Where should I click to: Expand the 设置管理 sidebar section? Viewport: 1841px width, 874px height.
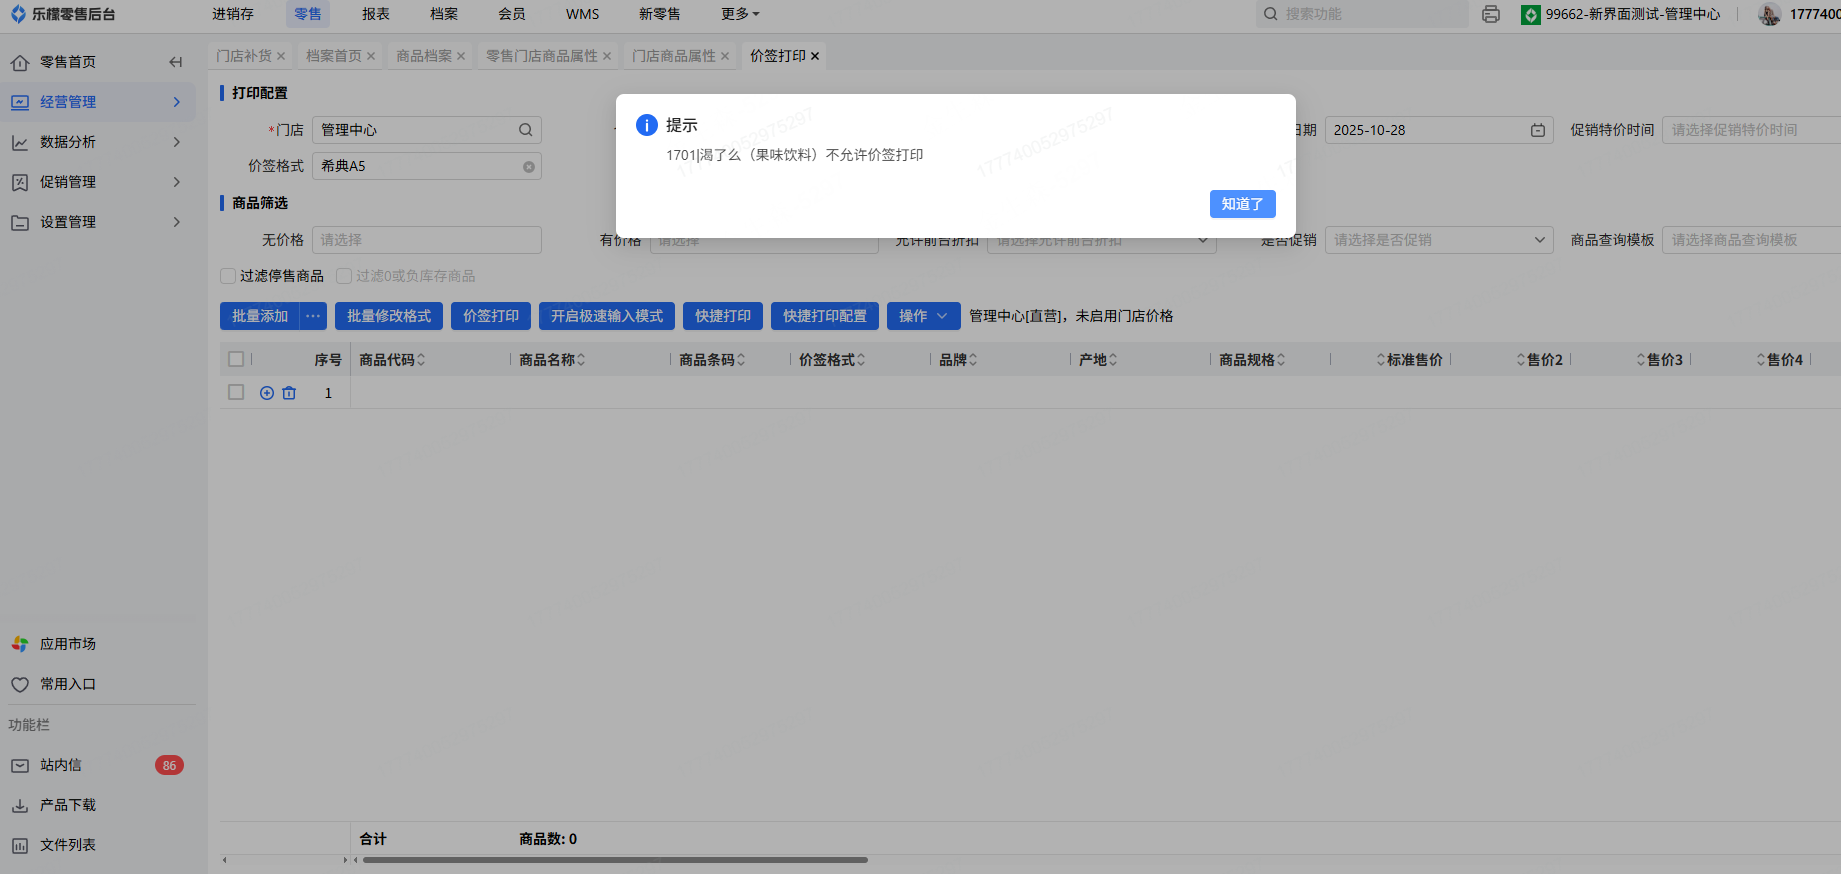coord(98,222)
